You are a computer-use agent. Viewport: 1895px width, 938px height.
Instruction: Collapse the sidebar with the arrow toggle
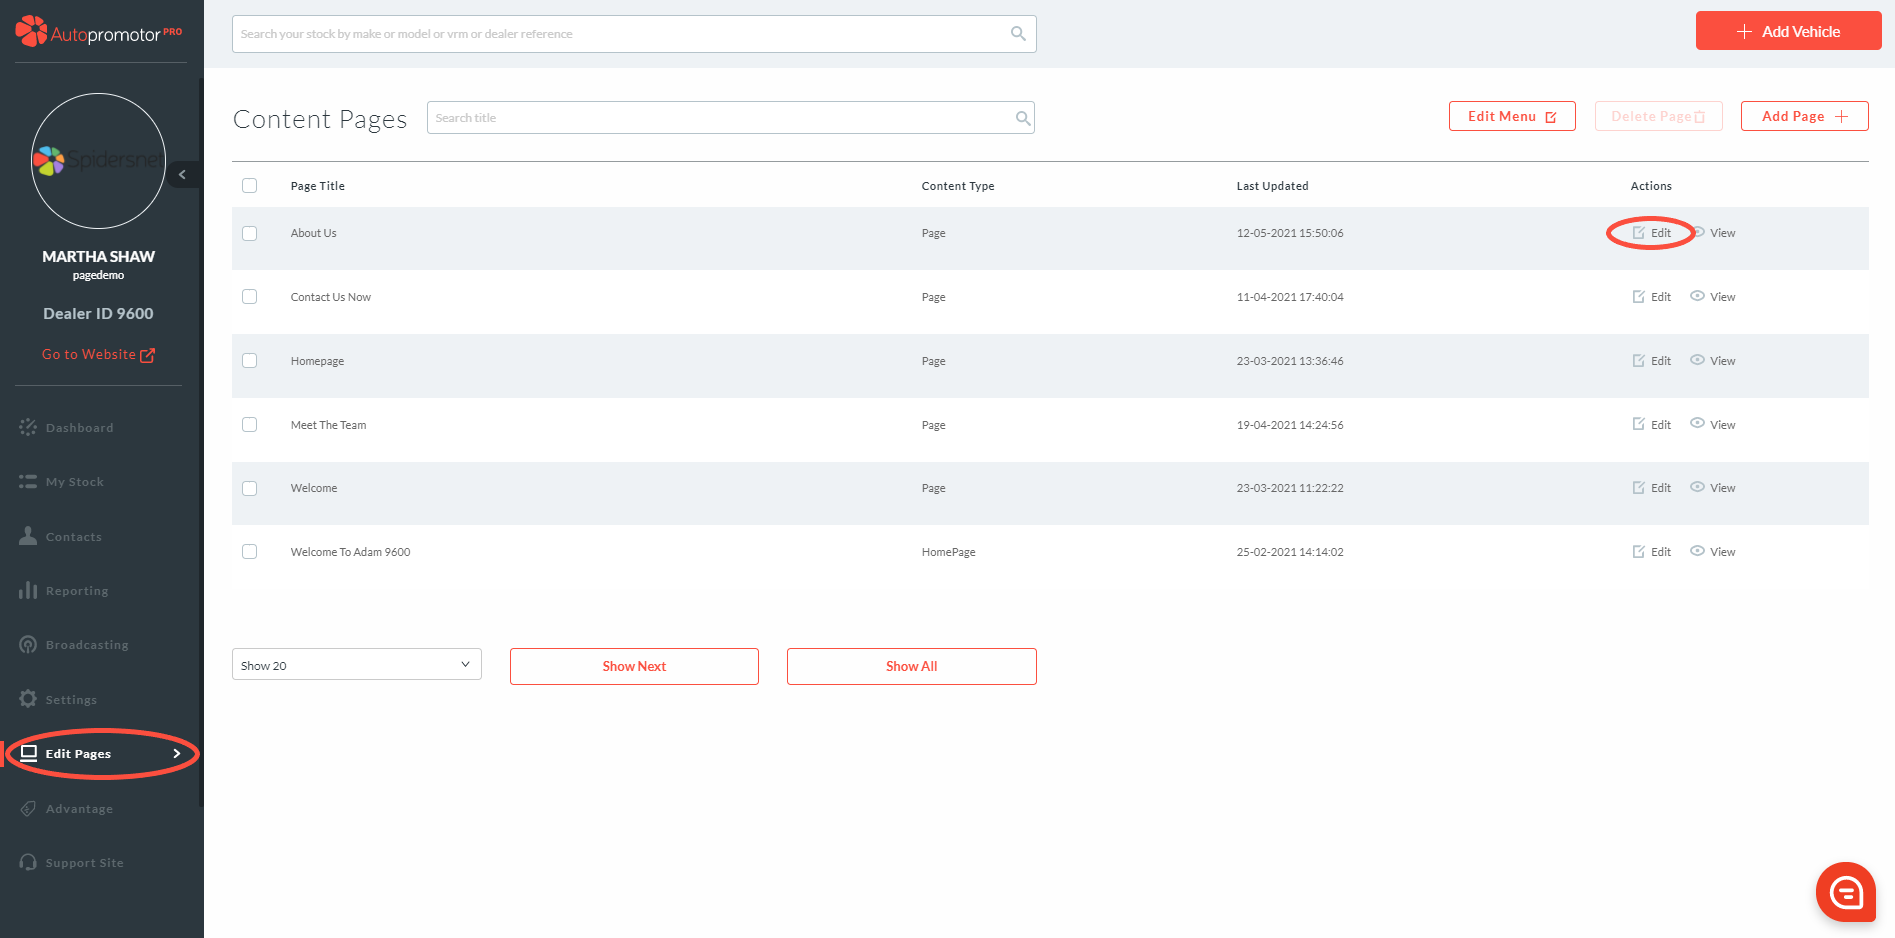click(x=182, y=175)
